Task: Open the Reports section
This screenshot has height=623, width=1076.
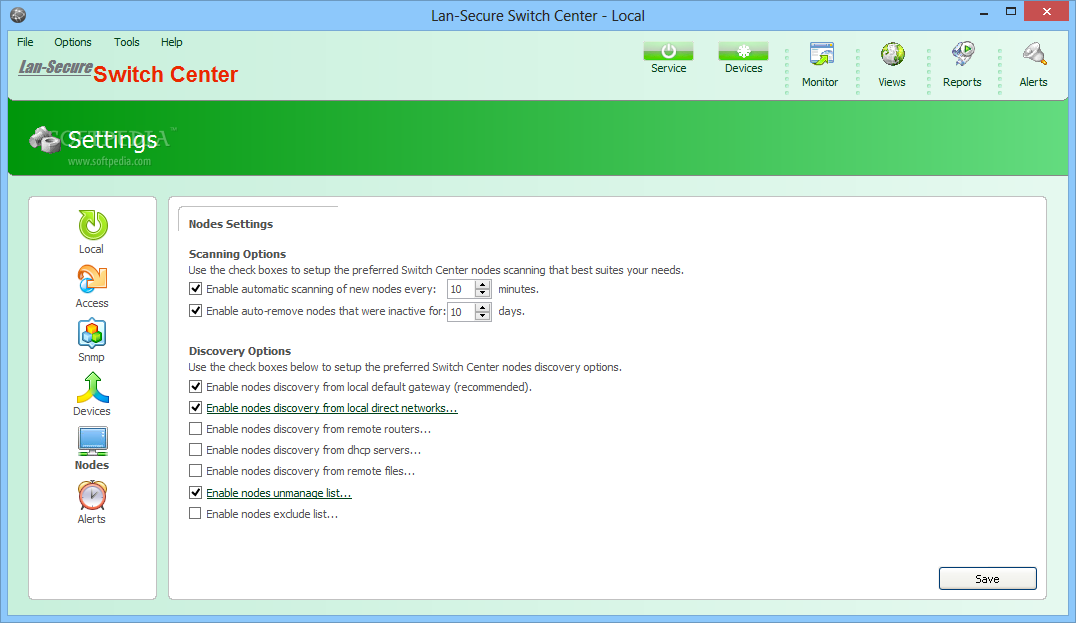Action: (962, 65)
